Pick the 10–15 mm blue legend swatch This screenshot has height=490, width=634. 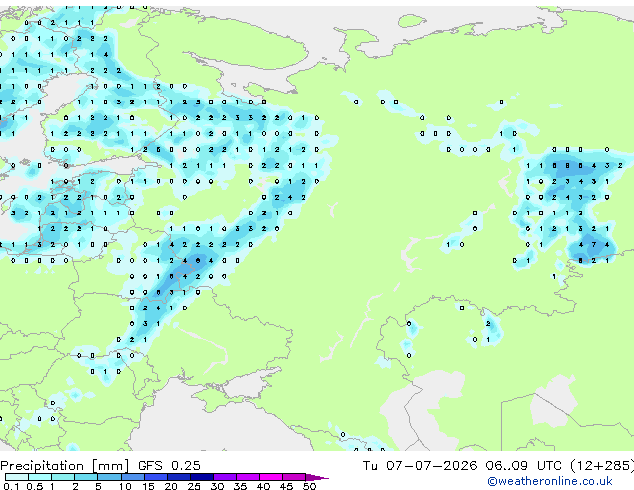pos(133,477)
